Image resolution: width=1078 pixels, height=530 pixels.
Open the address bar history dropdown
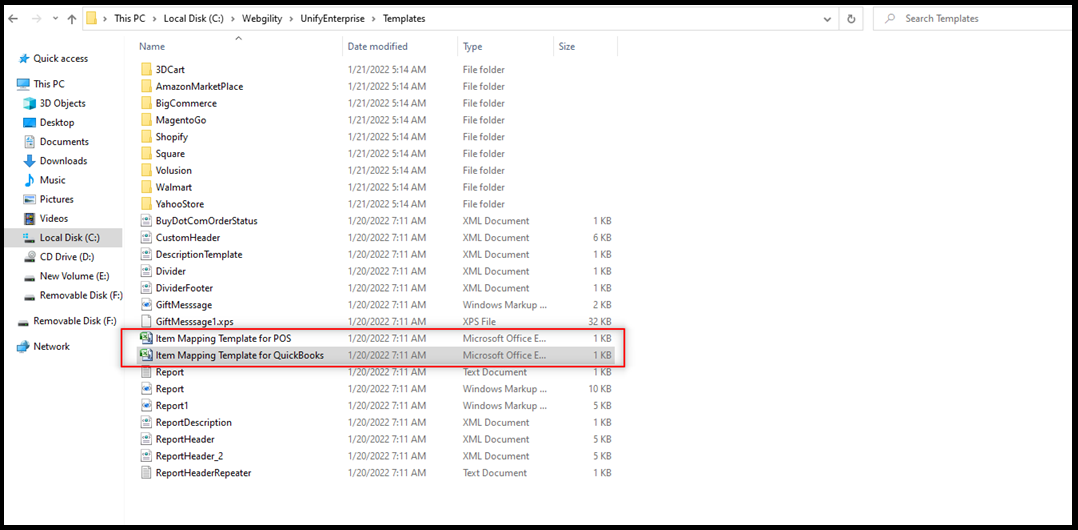[x=828, y=18]
